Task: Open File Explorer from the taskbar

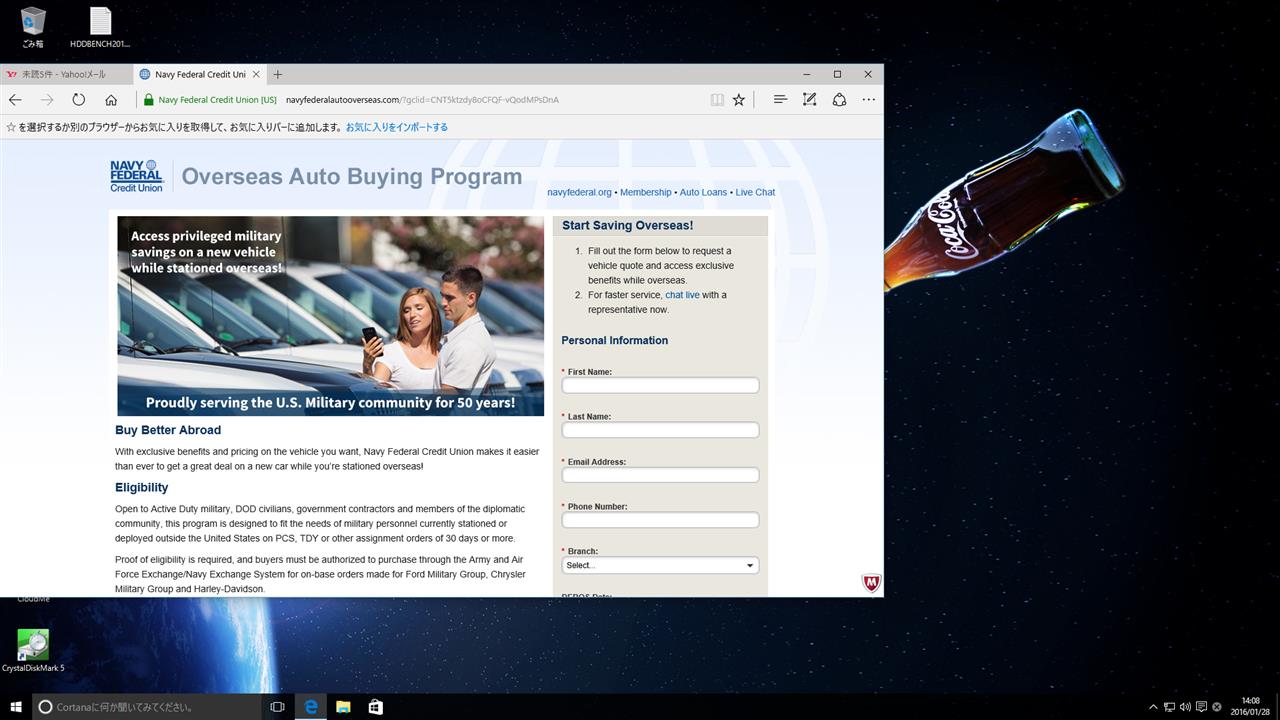Action: click(343, 707)
